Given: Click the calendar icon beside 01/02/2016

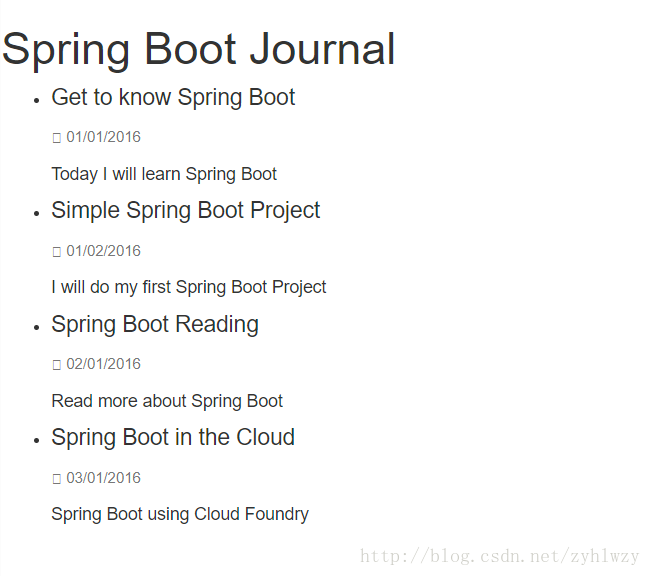Looking at the screenshot, I should (57, 252).
